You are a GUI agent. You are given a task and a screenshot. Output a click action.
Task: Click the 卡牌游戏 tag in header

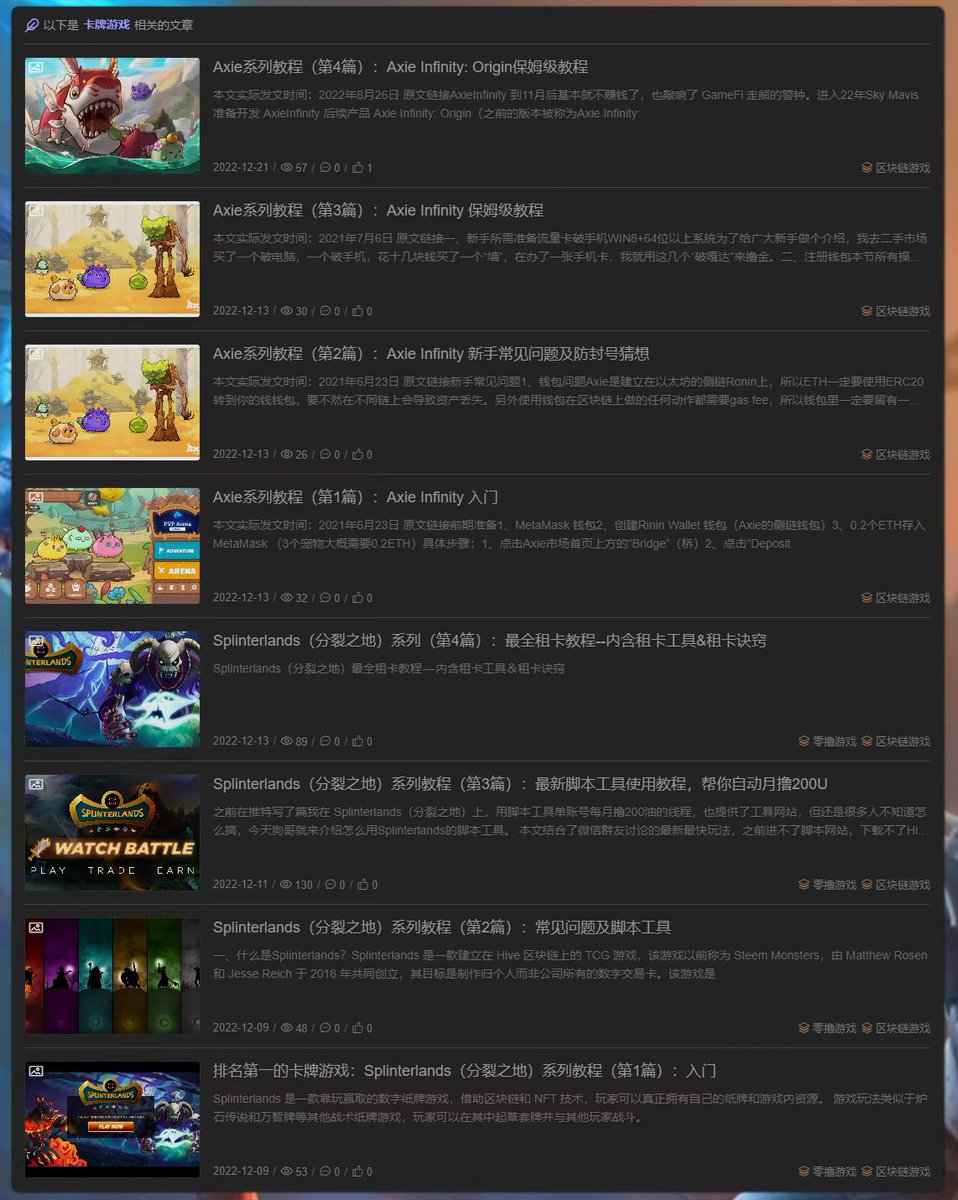click(x=106, y=25)
